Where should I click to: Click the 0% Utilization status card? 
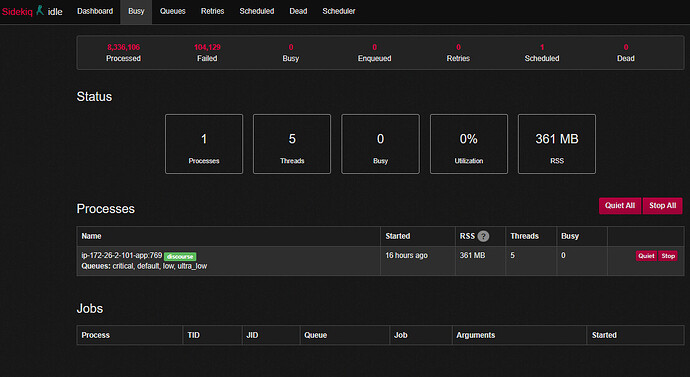(469, 144)
